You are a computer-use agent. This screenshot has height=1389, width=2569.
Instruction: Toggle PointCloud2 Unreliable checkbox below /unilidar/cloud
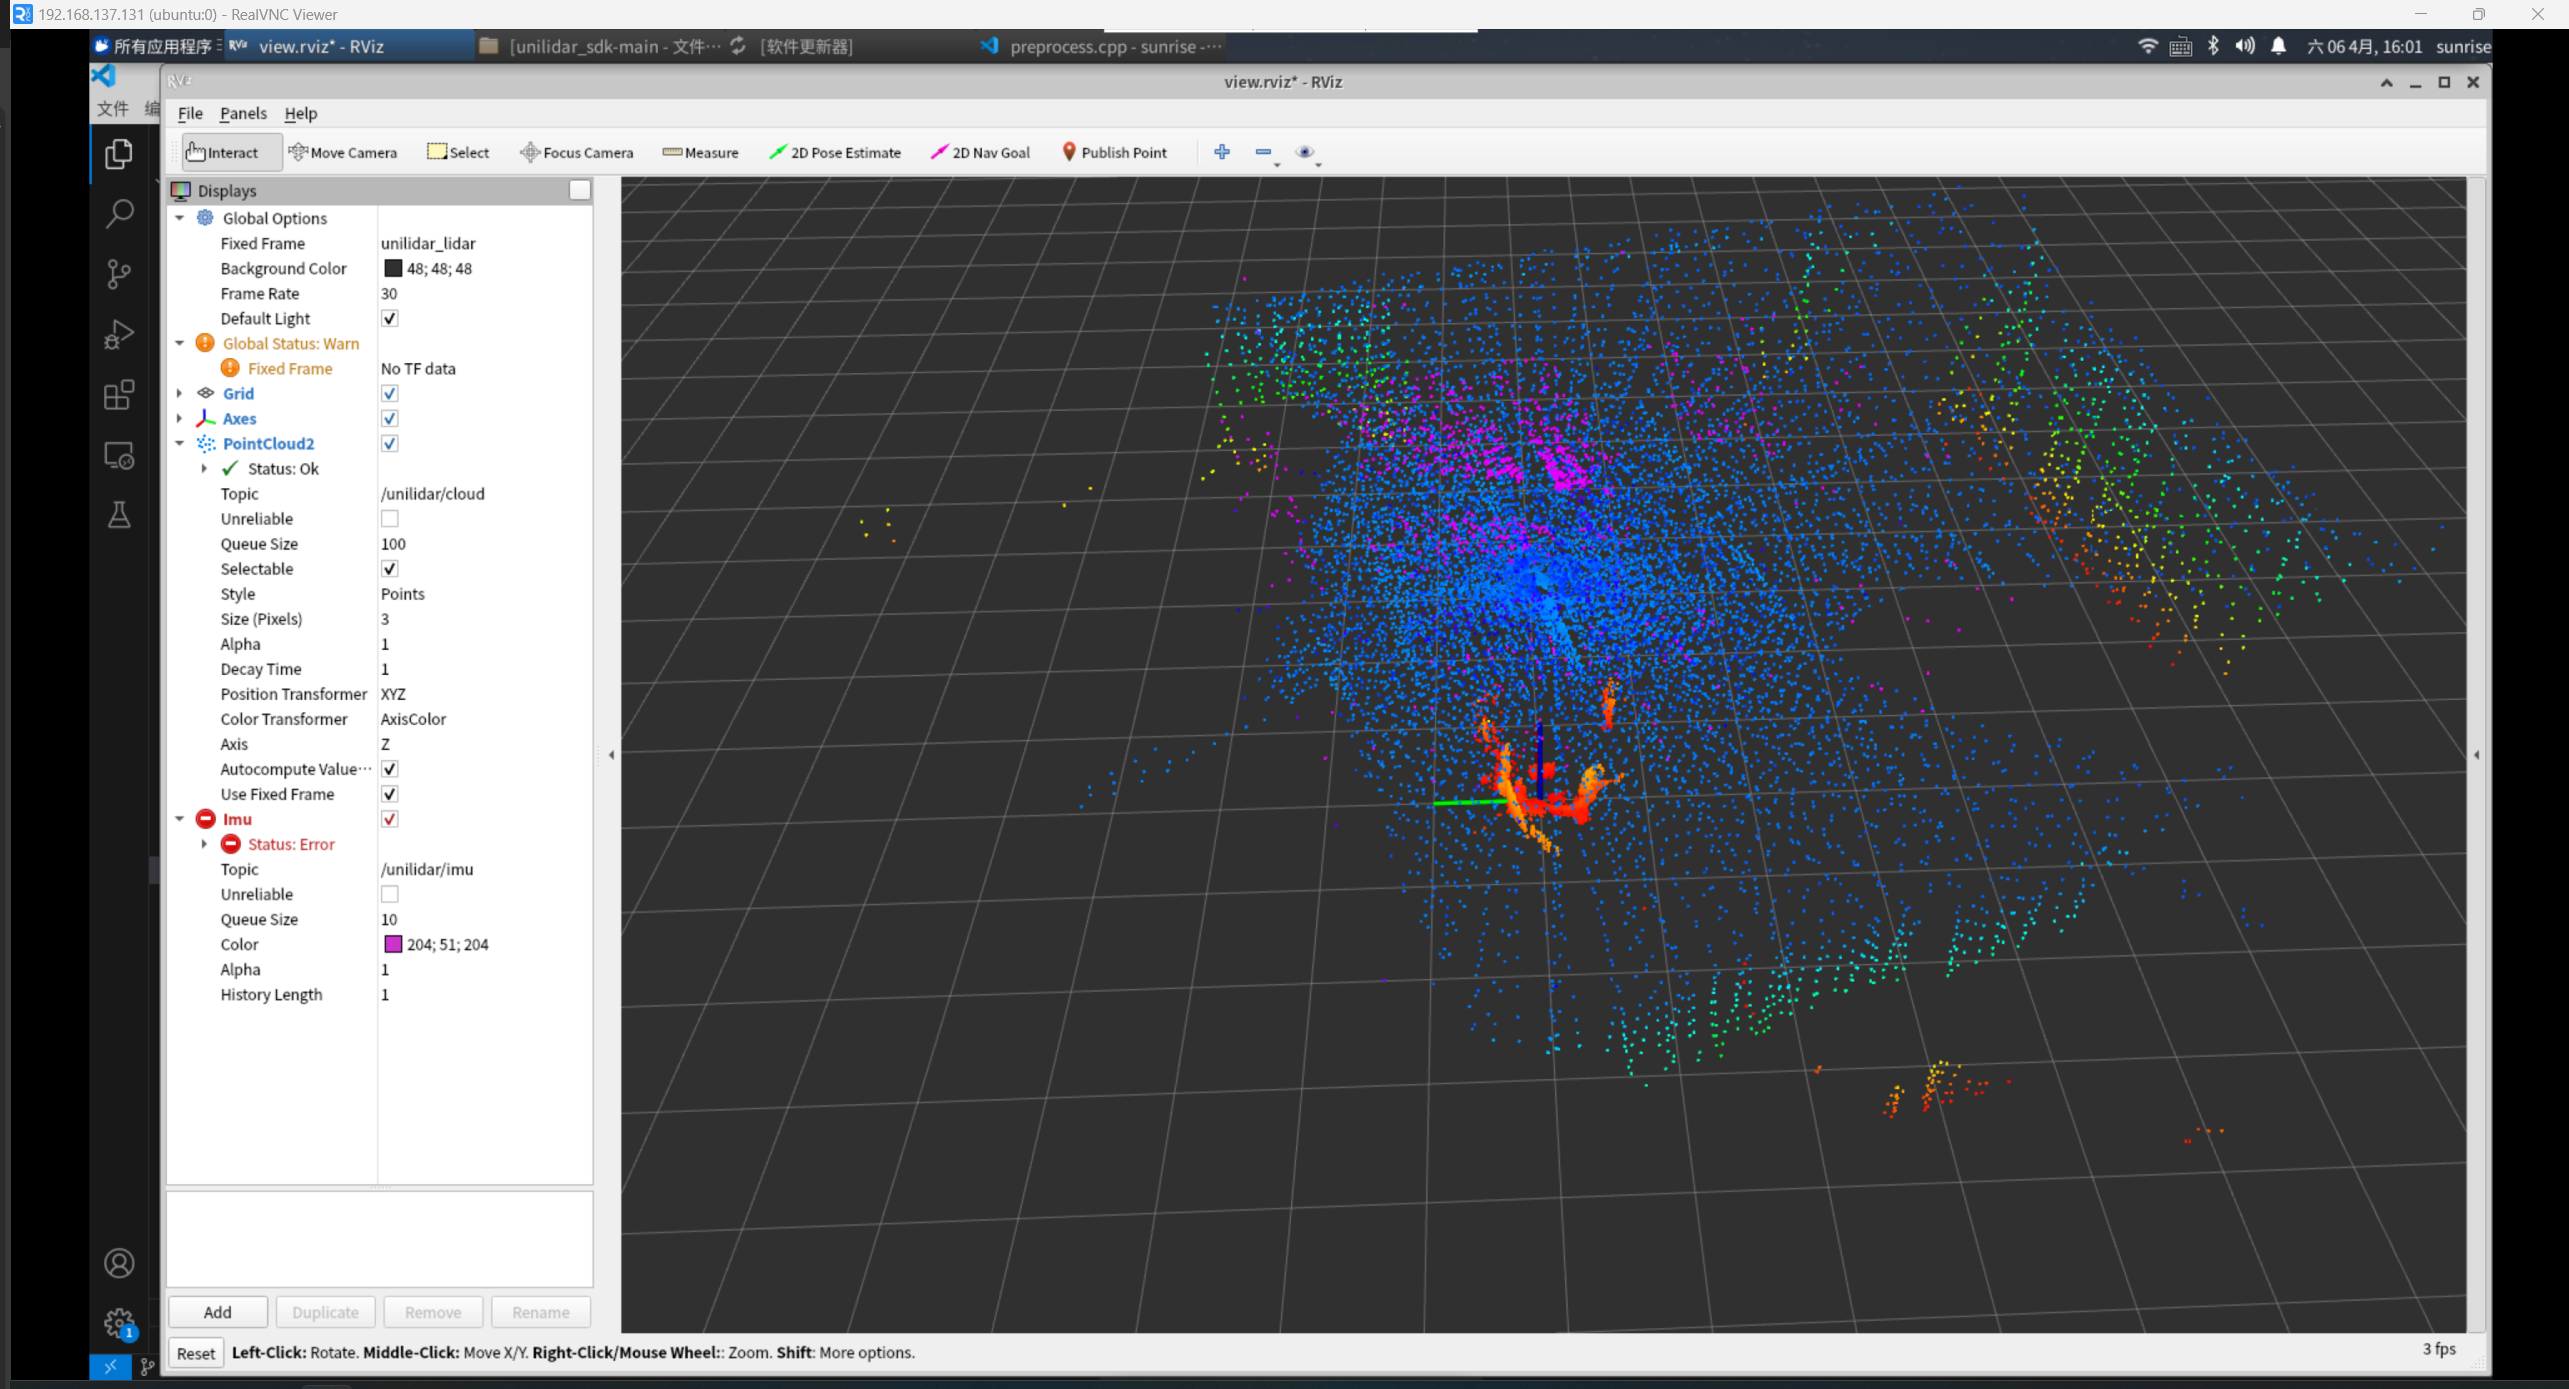coord(390,518)
